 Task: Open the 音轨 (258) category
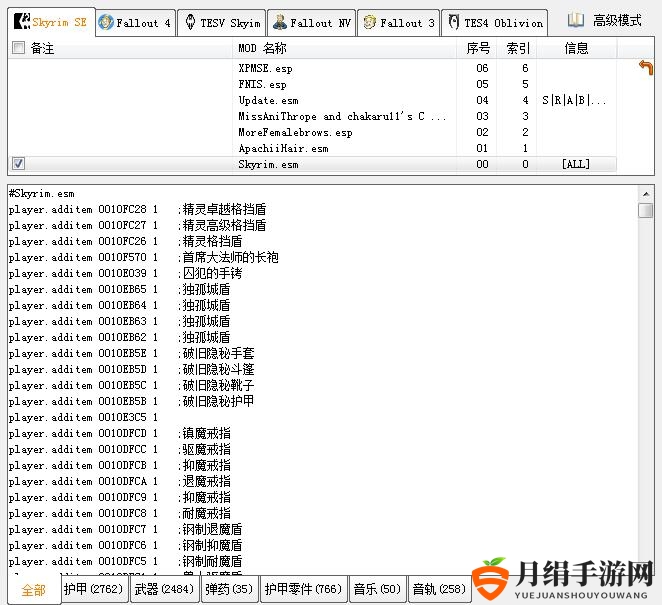point(439,589)
